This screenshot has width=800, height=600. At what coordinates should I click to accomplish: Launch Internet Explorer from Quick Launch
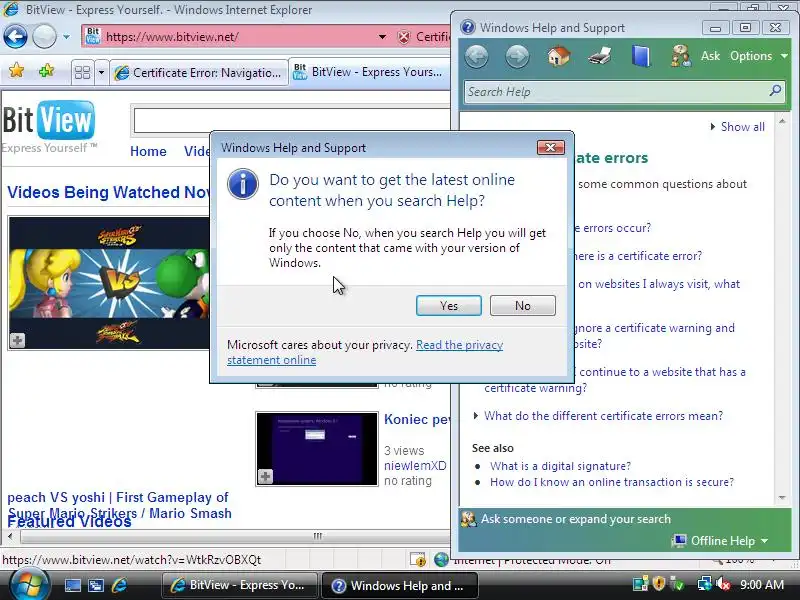point(119,586)
